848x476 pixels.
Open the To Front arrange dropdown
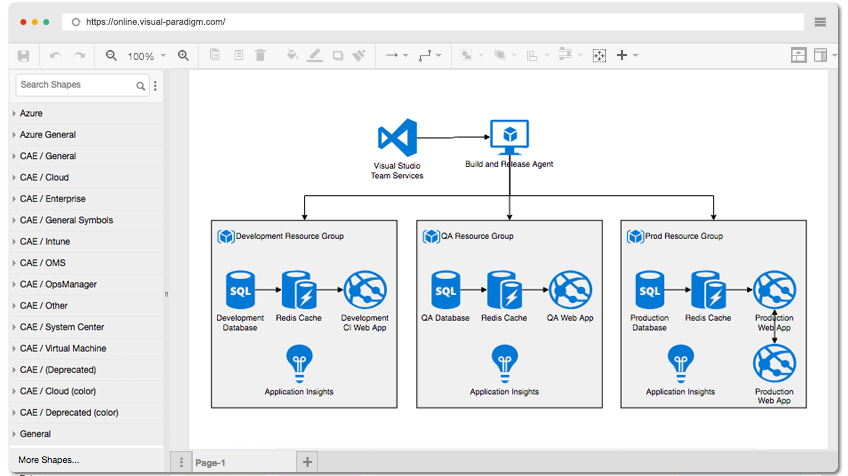tap(471, 55)
